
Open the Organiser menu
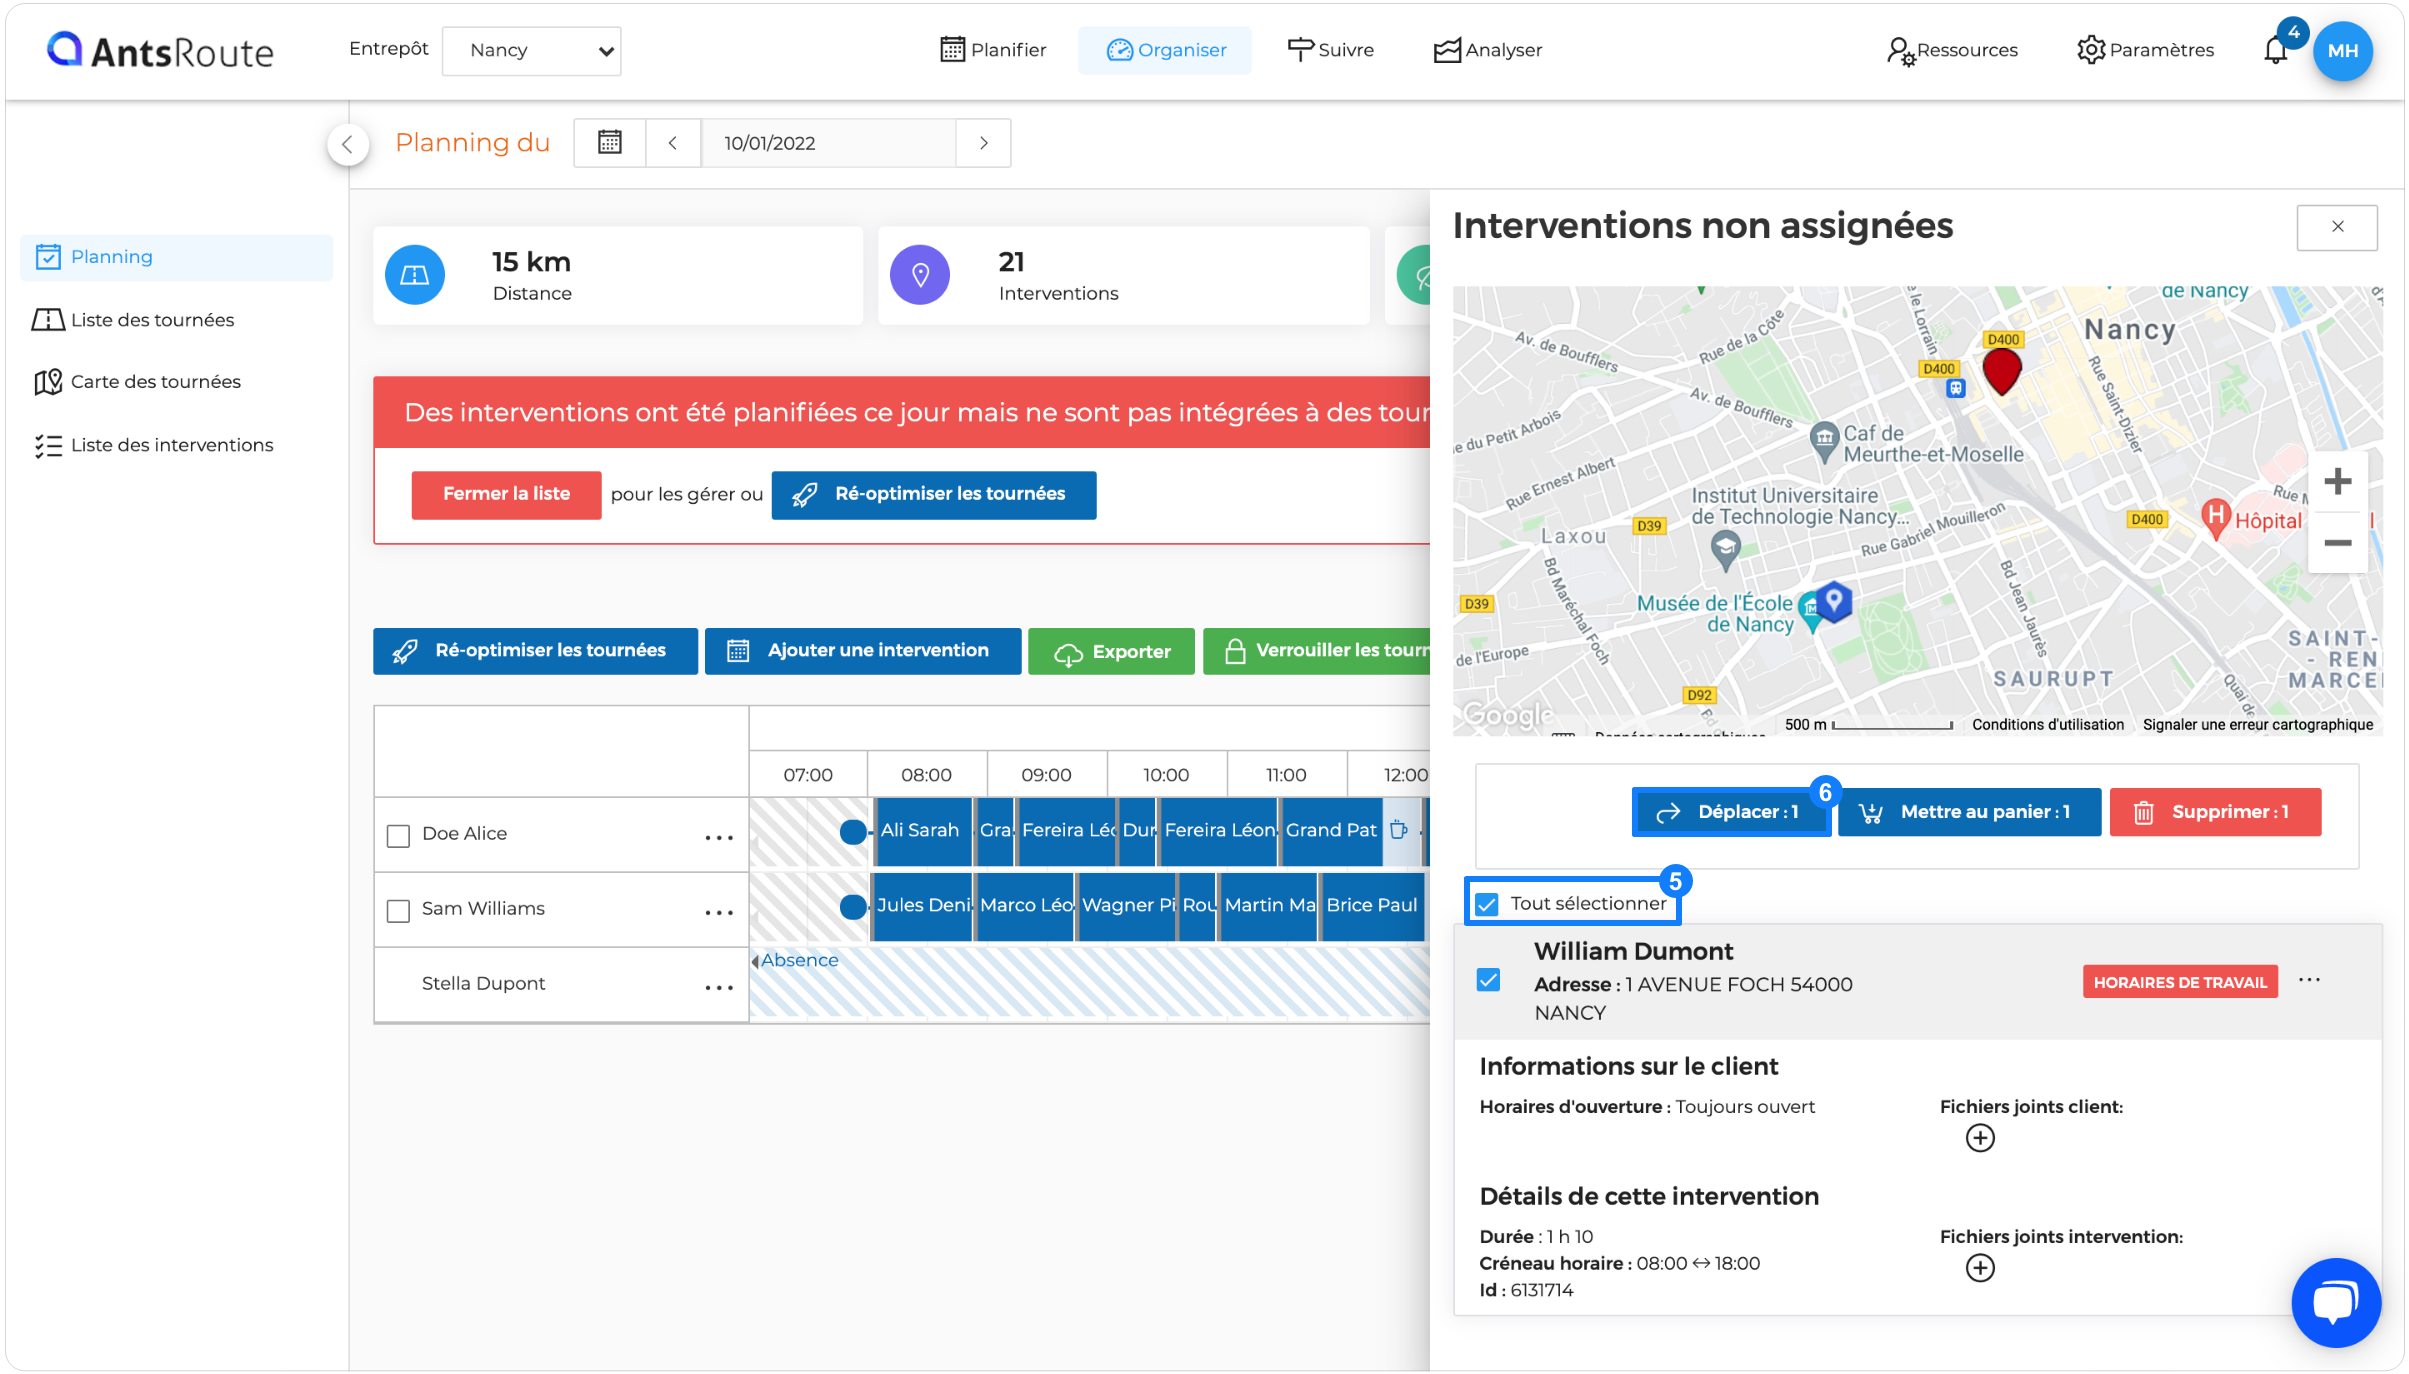click(1165, 50)
